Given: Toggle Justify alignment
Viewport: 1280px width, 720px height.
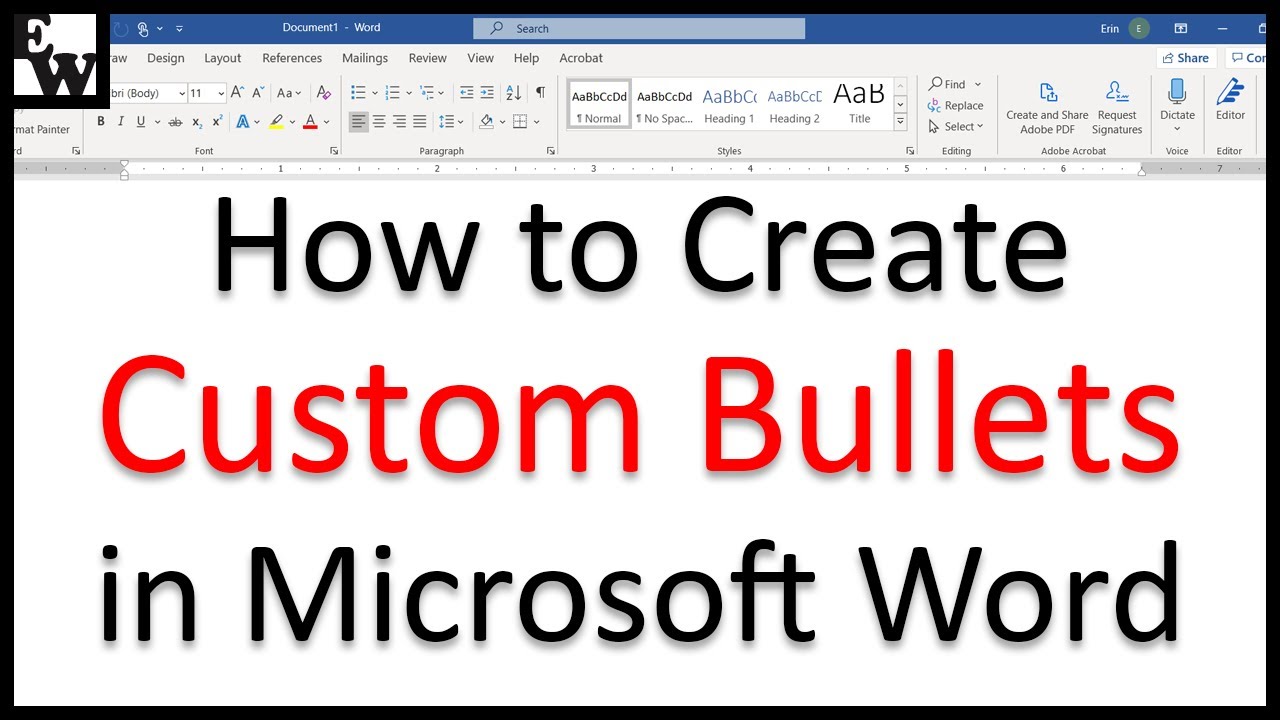Looking at the screenshot, I should (420, 122).
